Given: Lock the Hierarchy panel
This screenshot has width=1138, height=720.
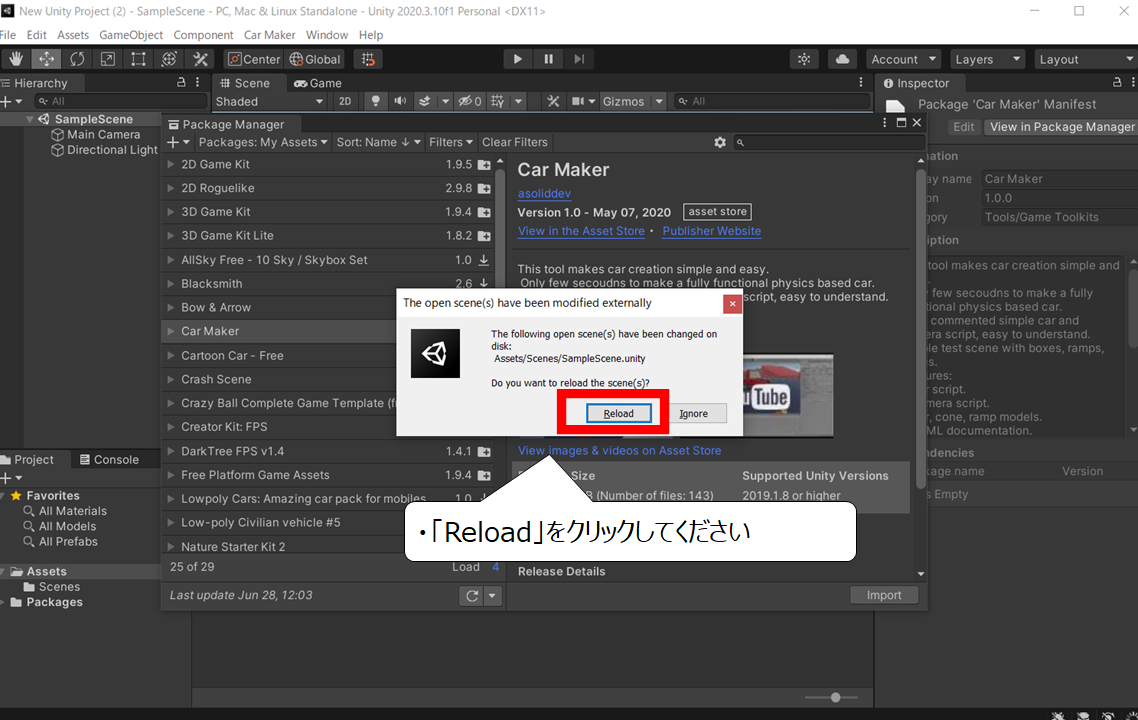Looking at the screenshot, I should point(181,83).
